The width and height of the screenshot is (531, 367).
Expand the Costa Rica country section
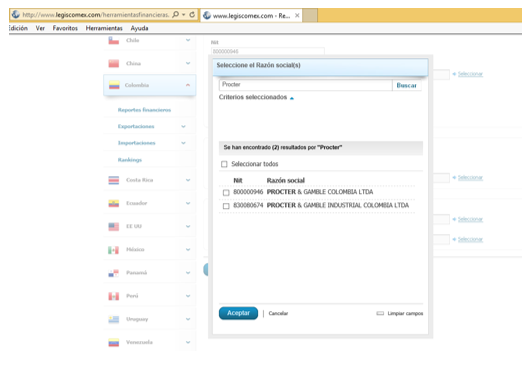(188, 180)
